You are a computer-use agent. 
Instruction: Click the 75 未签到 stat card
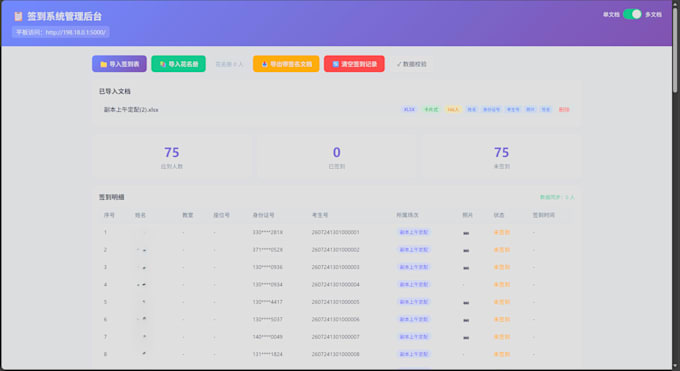pos(501,157)
